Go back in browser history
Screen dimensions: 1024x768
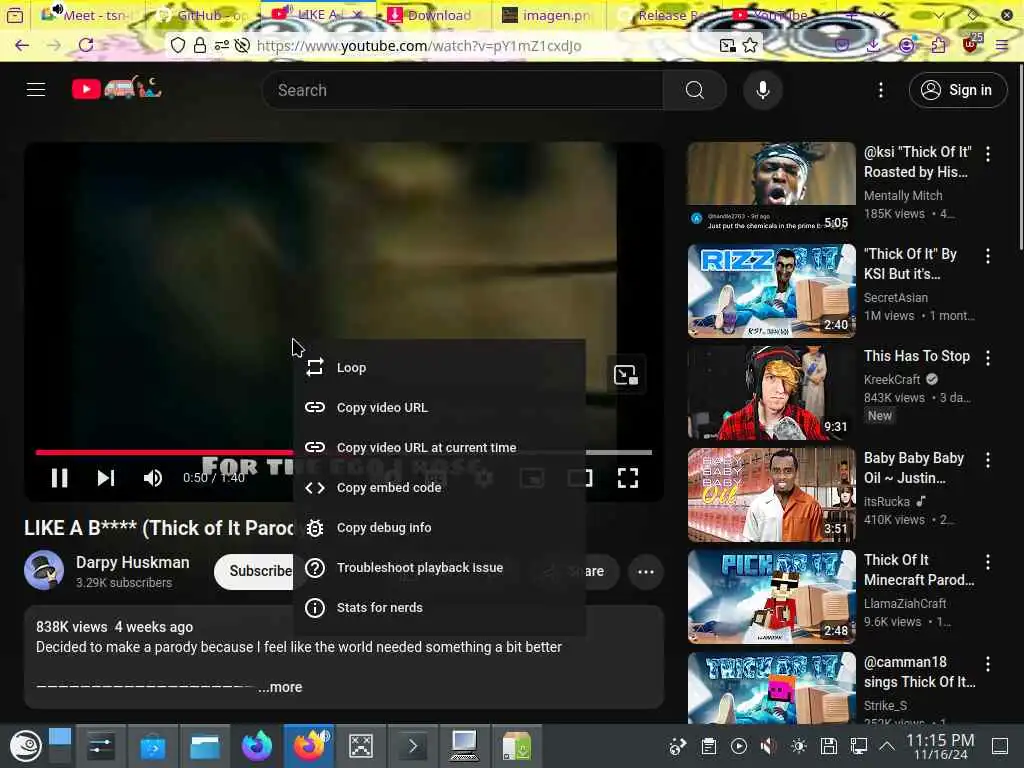point(22,45)
